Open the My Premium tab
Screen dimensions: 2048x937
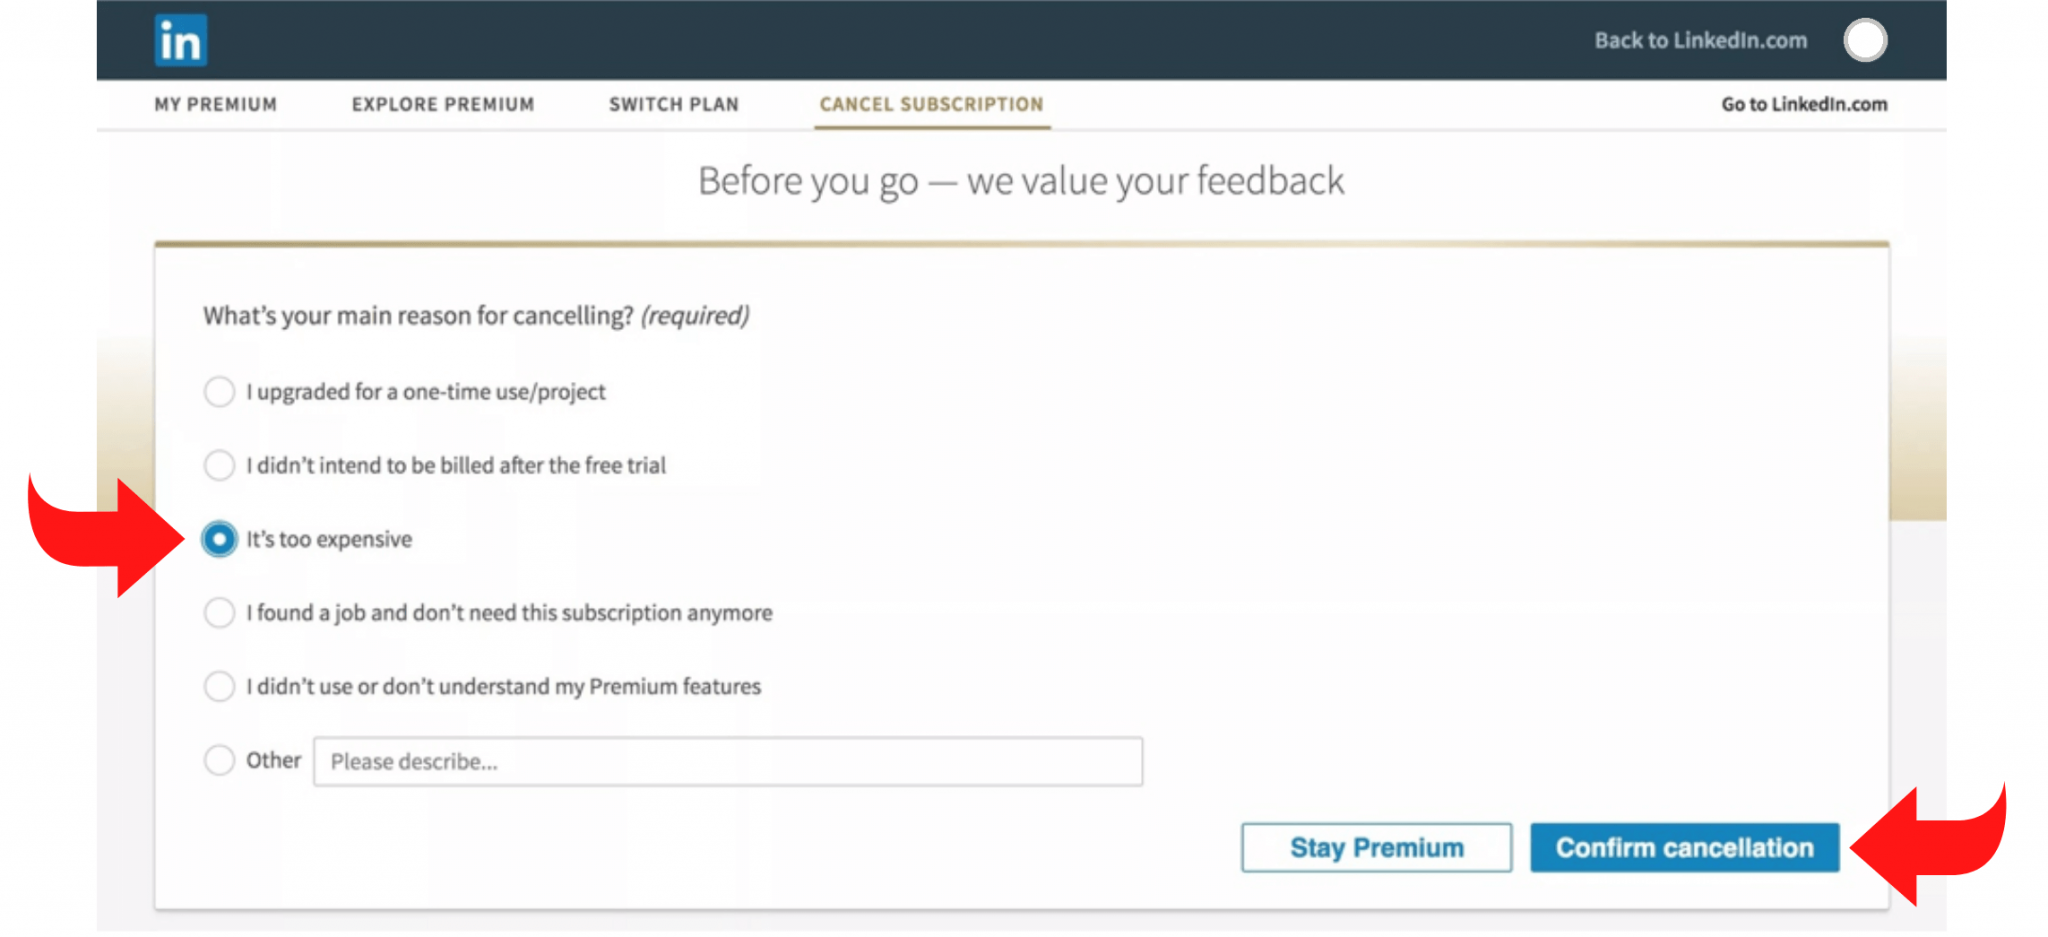pyautogui.click(x=216, y=105)
